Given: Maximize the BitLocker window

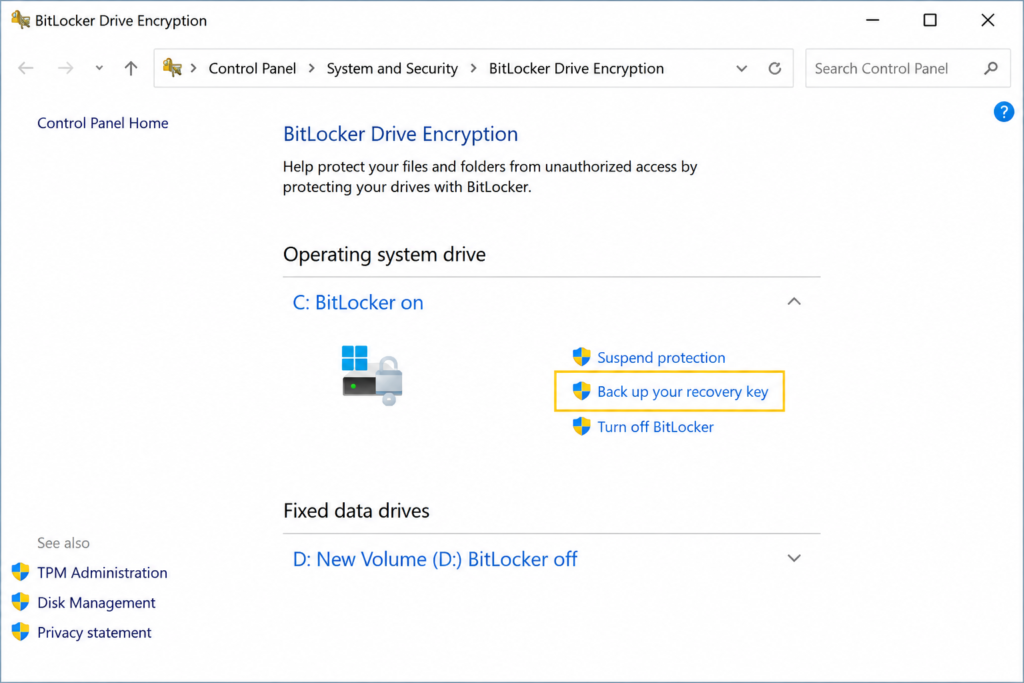Looking at the screenshot, I should click(930, 20).
